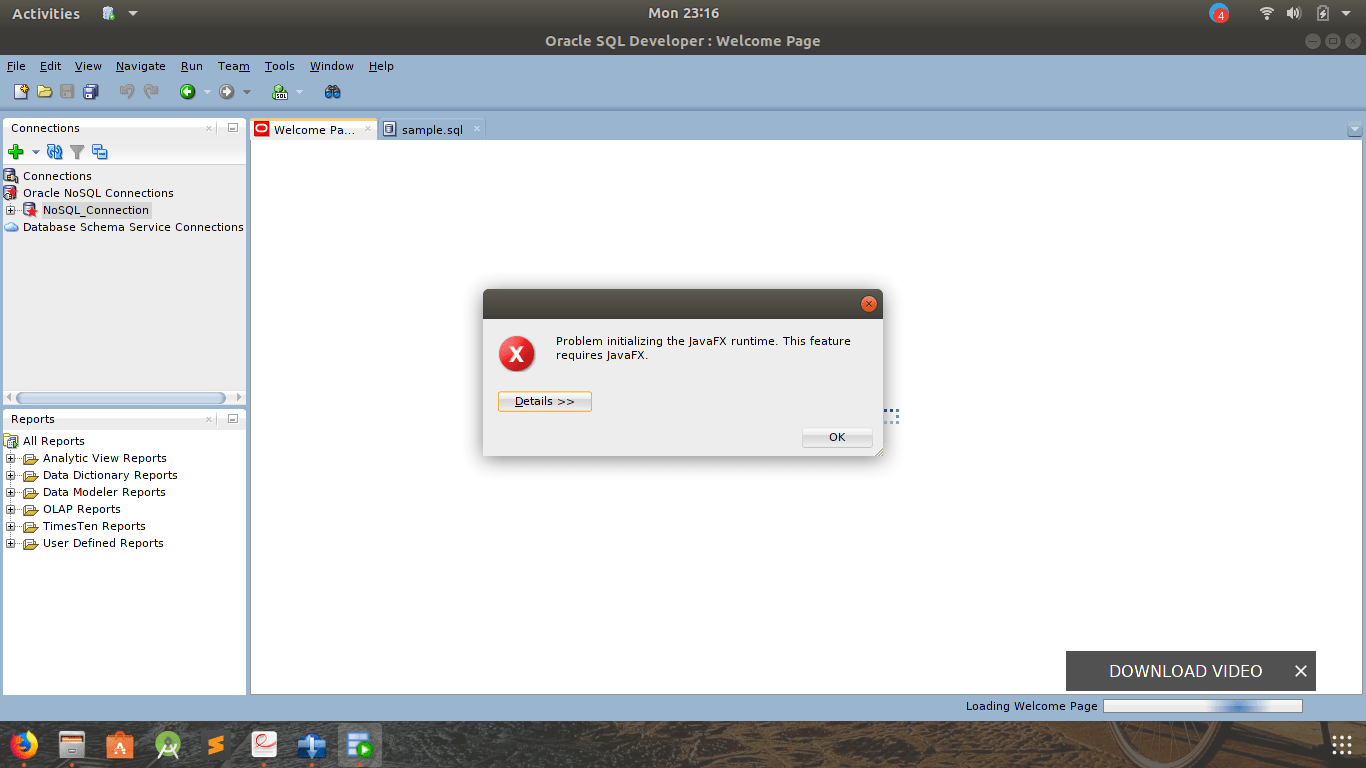Open the Activities overview
Viewport: 1366px width, 768px height.
(x=46, y=13)
